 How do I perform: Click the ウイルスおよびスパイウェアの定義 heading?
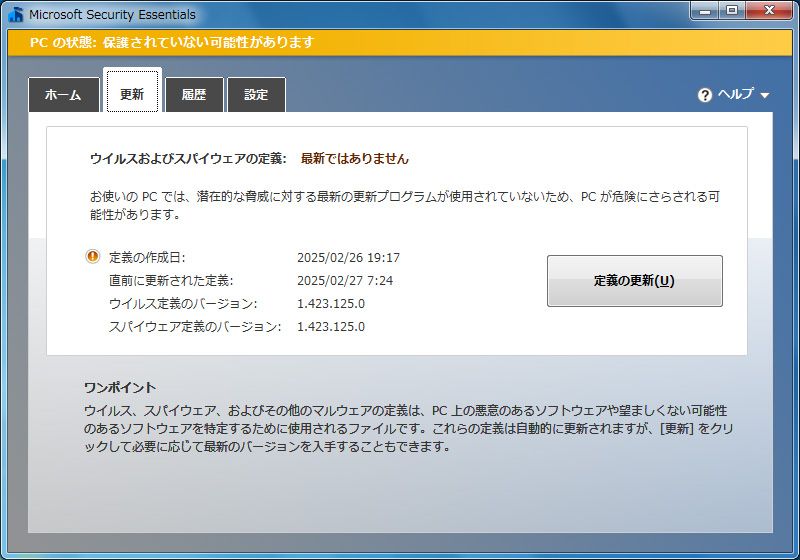point(188,159)
